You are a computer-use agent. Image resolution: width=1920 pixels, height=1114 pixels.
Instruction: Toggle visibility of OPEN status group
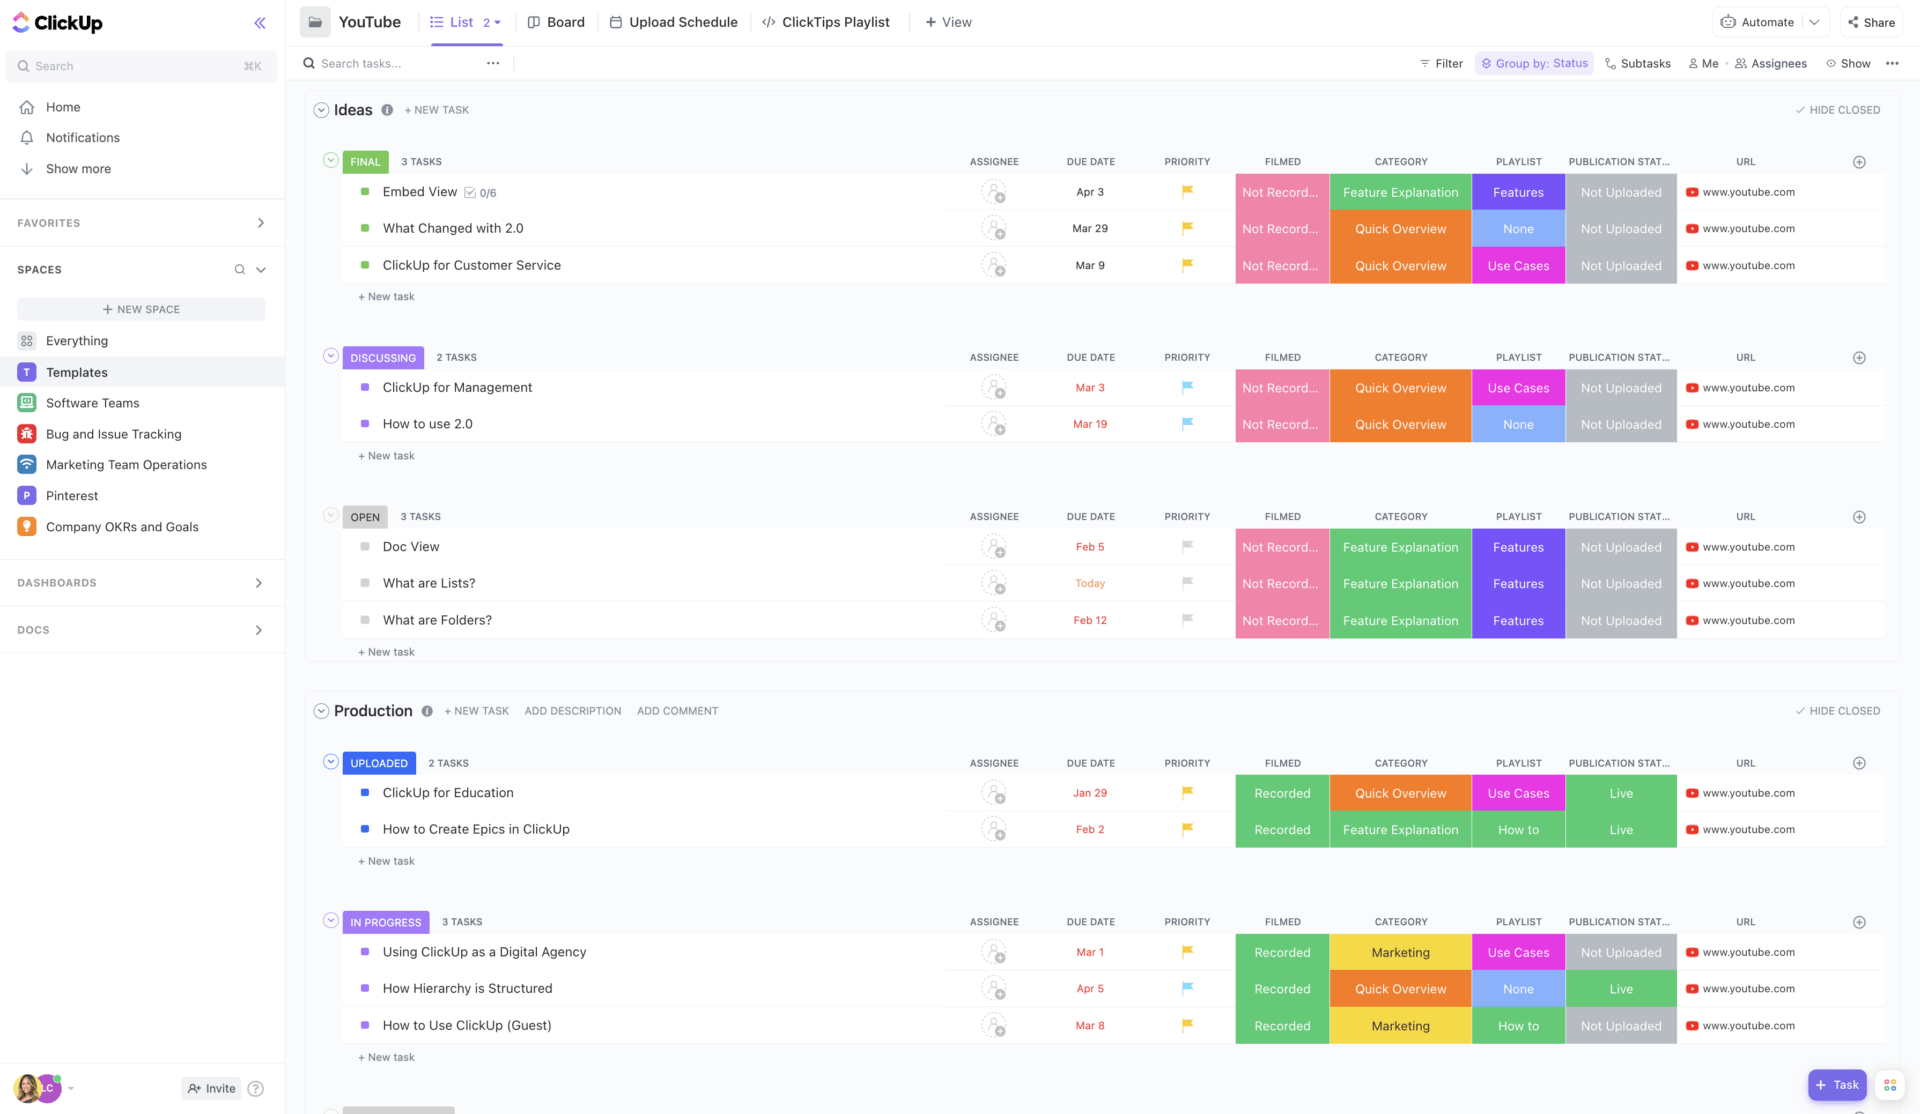(x=329, y=516)
